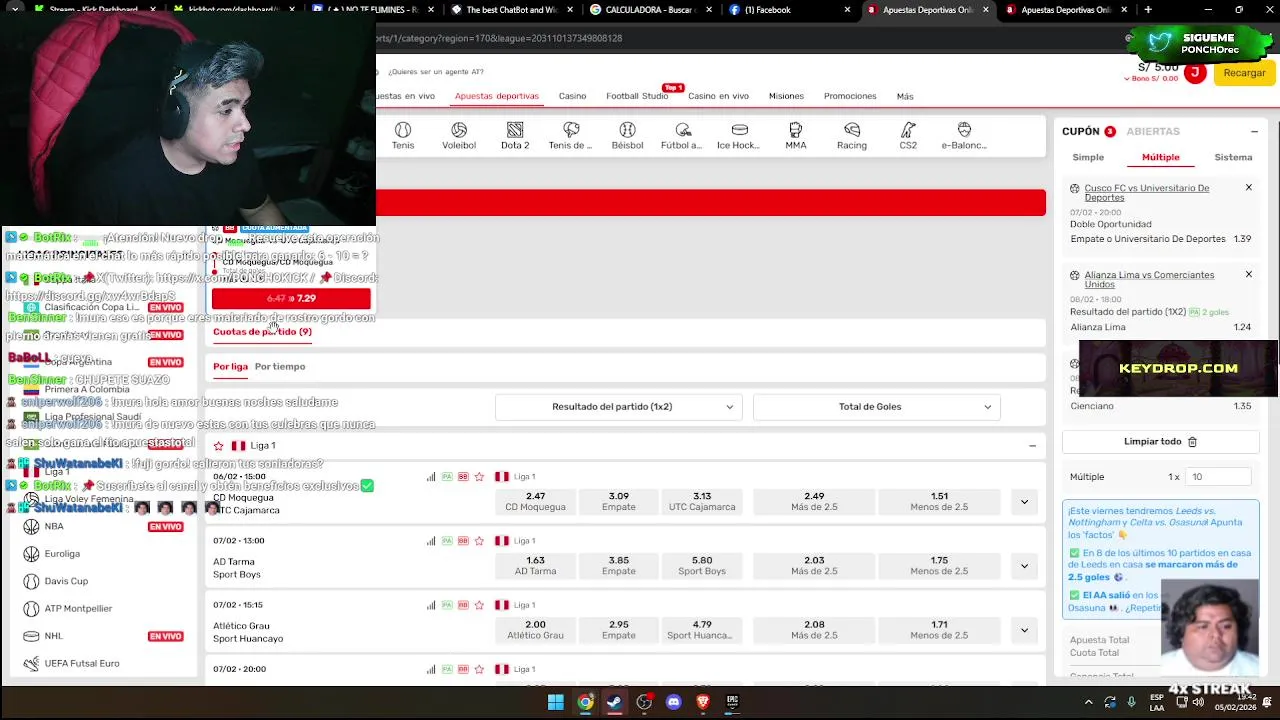Open Euroliga basketball icon in sidebar
This screenshot has width=1280, height=720.
click(x=31, y=553)
